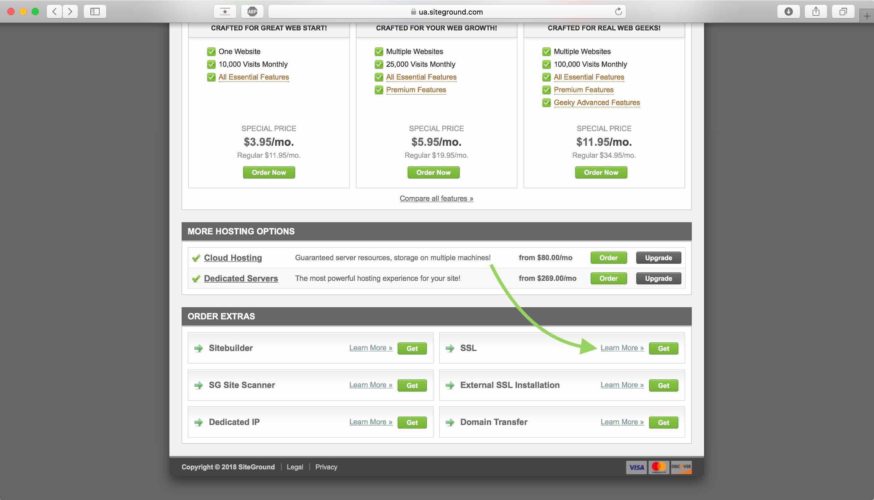Click the address bar ua.siteground.com
Screen dimensions: 874x500
coord(446,11)
